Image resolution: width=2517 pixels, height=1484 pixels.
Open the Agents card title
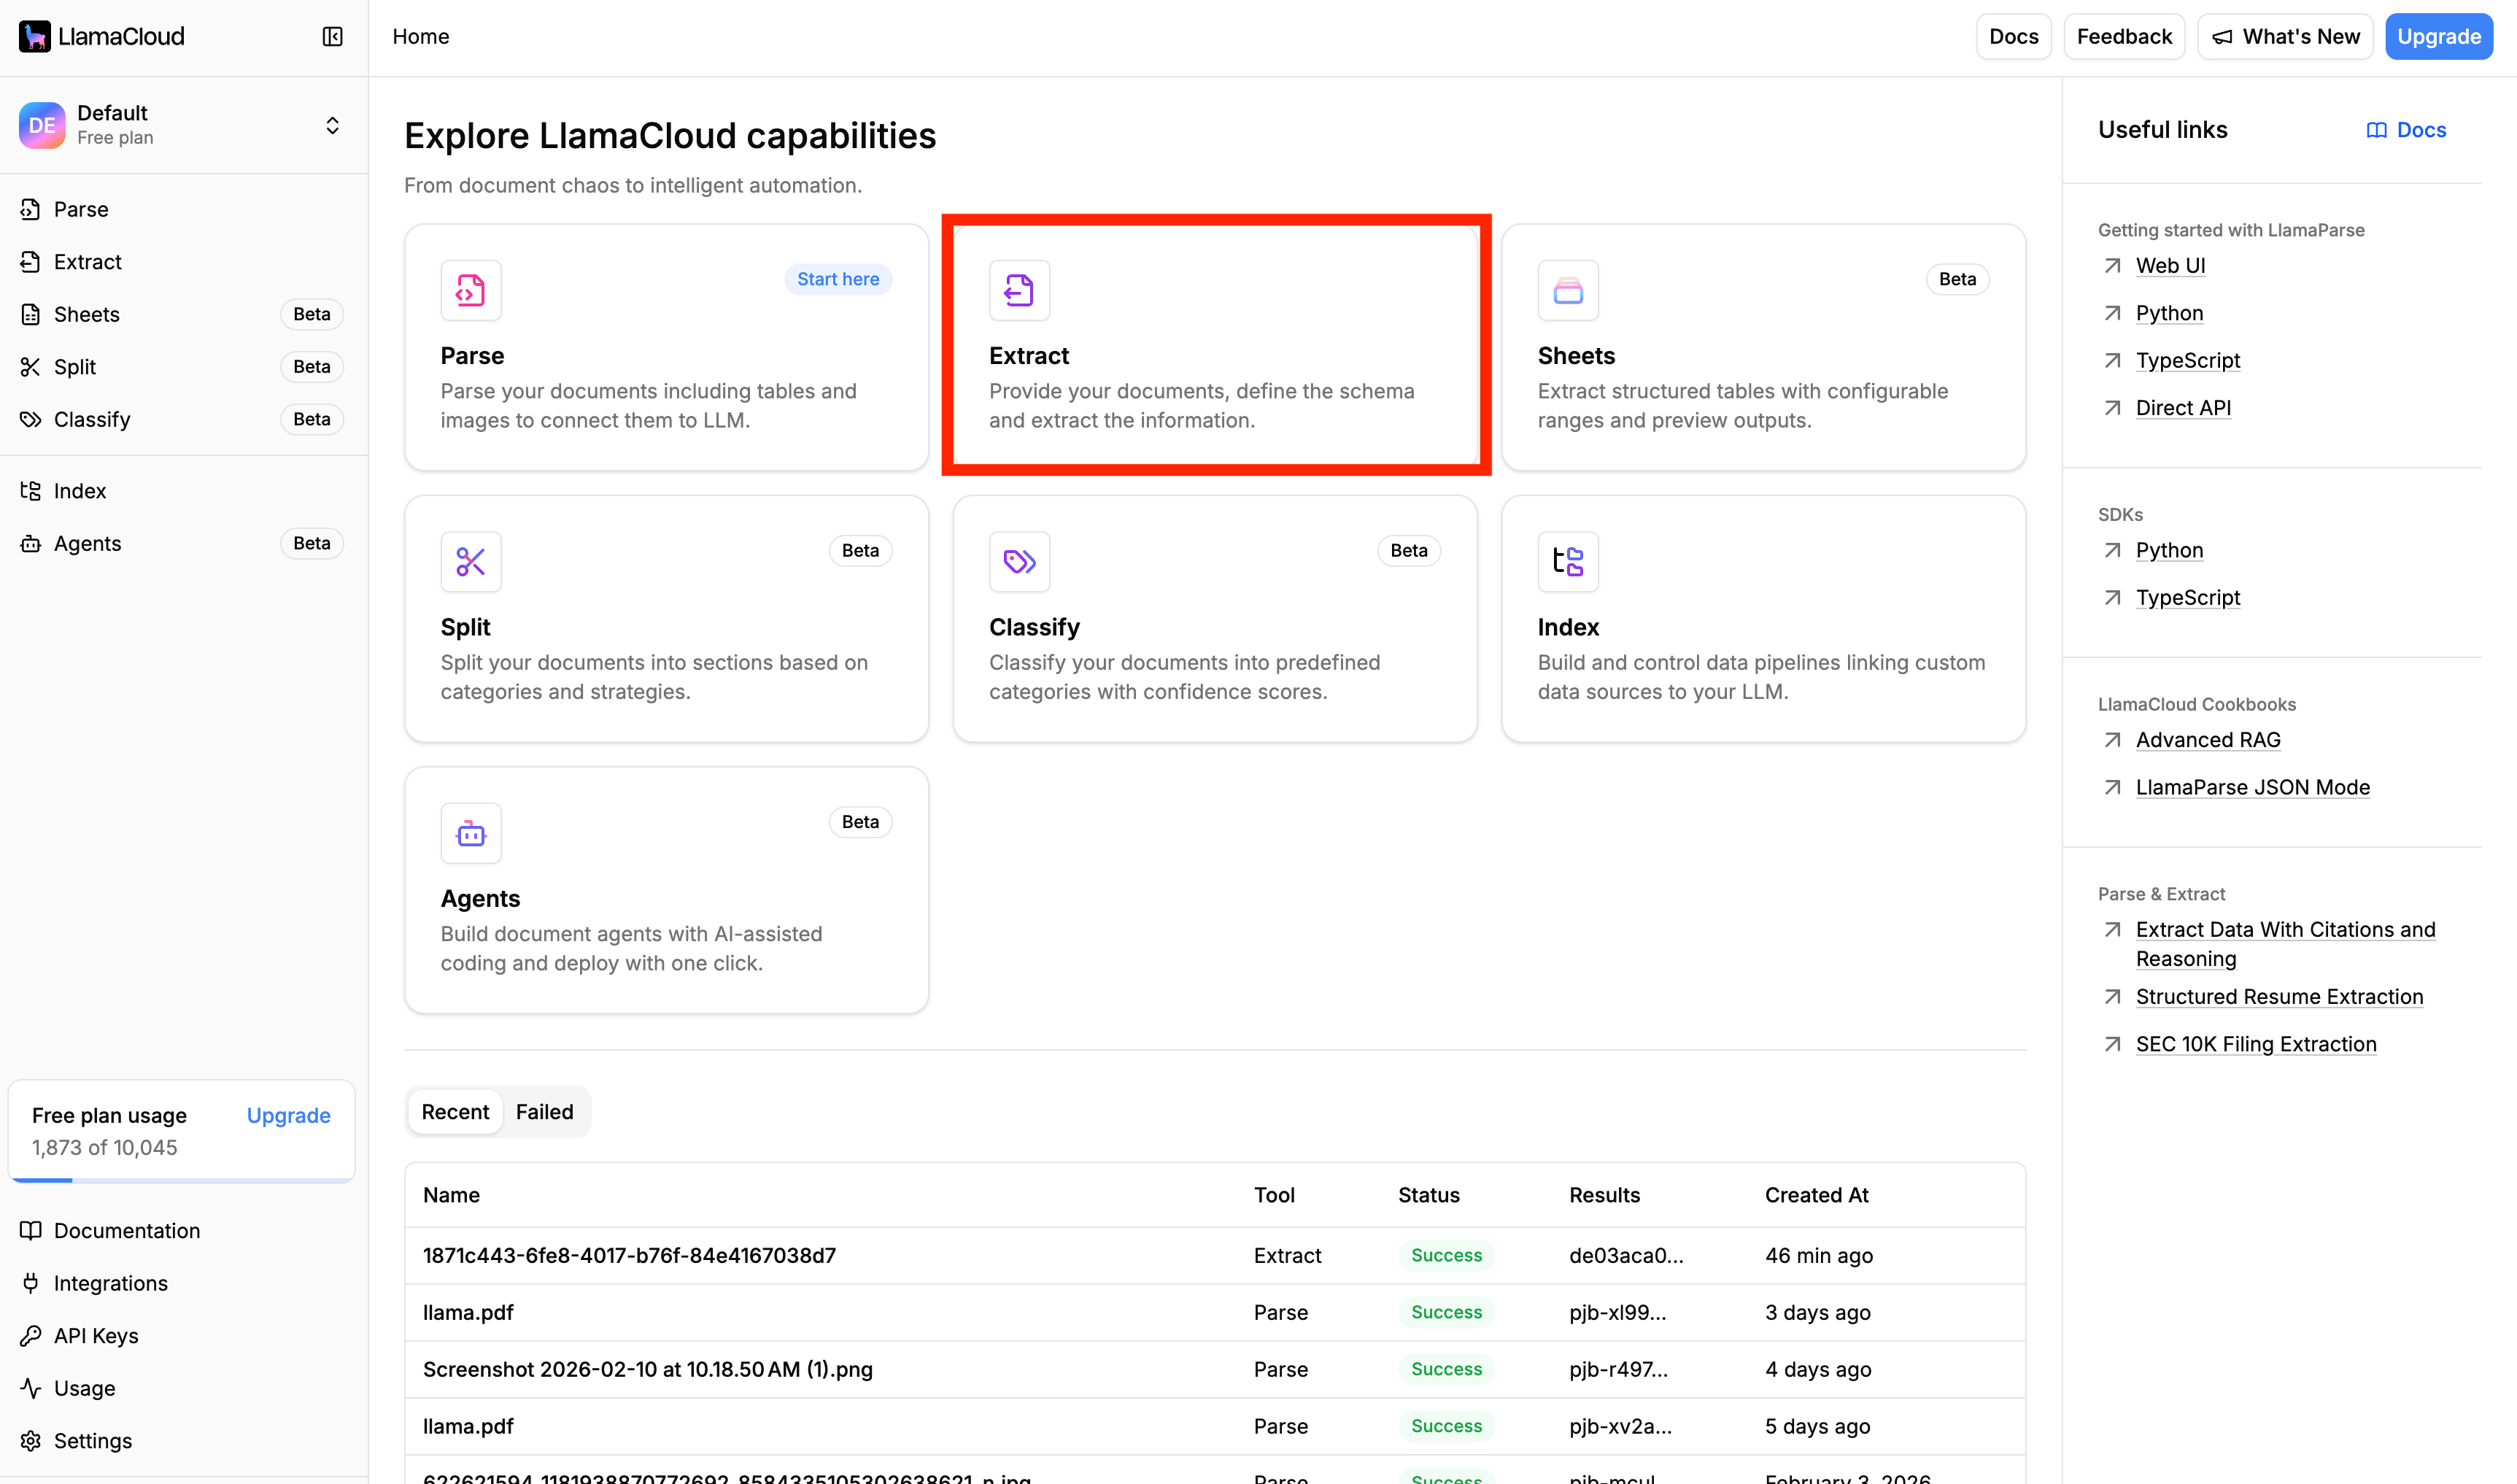[480, 898]
